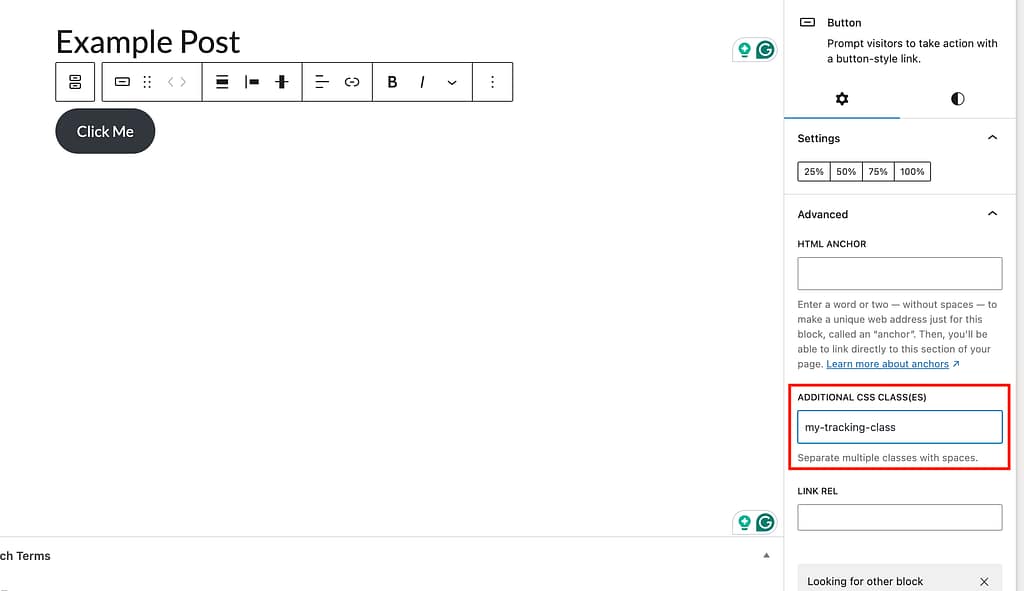1024x591 pixels.
Task: Open block options three-dot menu
Action: coord(492,82)
